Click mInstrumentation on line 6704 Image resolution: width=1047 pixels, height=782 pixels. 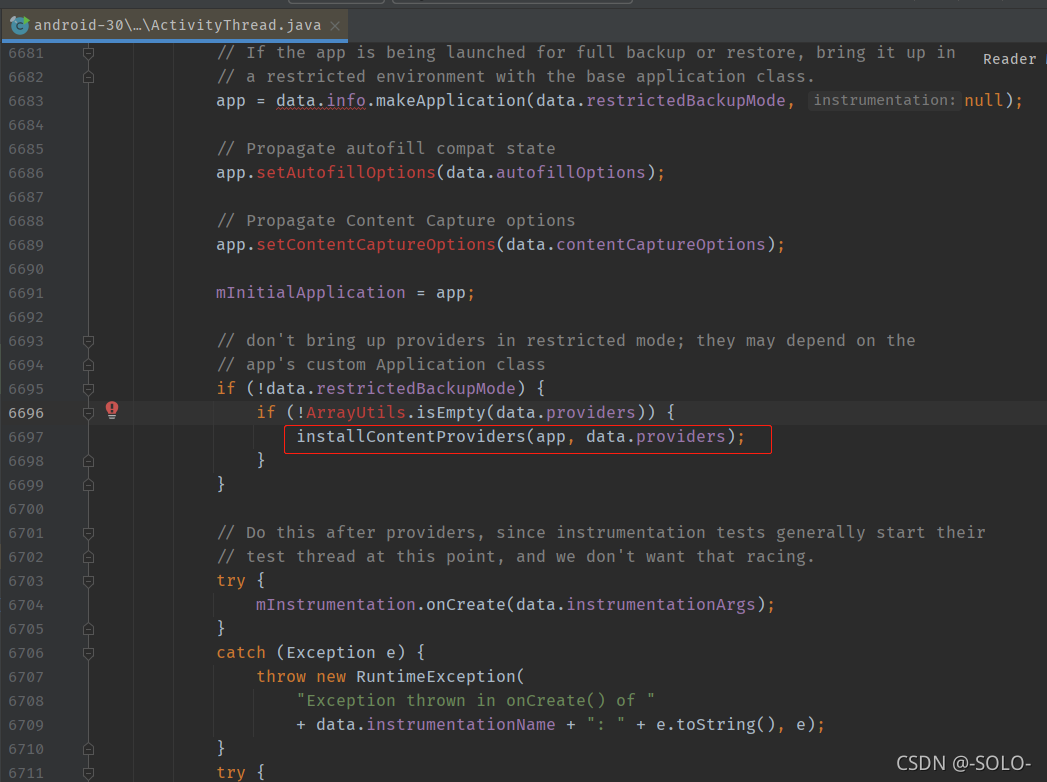click(336, 605)
